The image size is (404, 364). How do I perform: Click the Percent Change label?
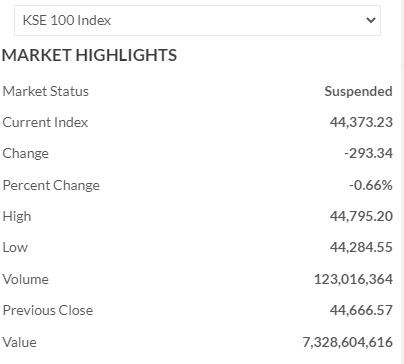click(x=51, y=185)
